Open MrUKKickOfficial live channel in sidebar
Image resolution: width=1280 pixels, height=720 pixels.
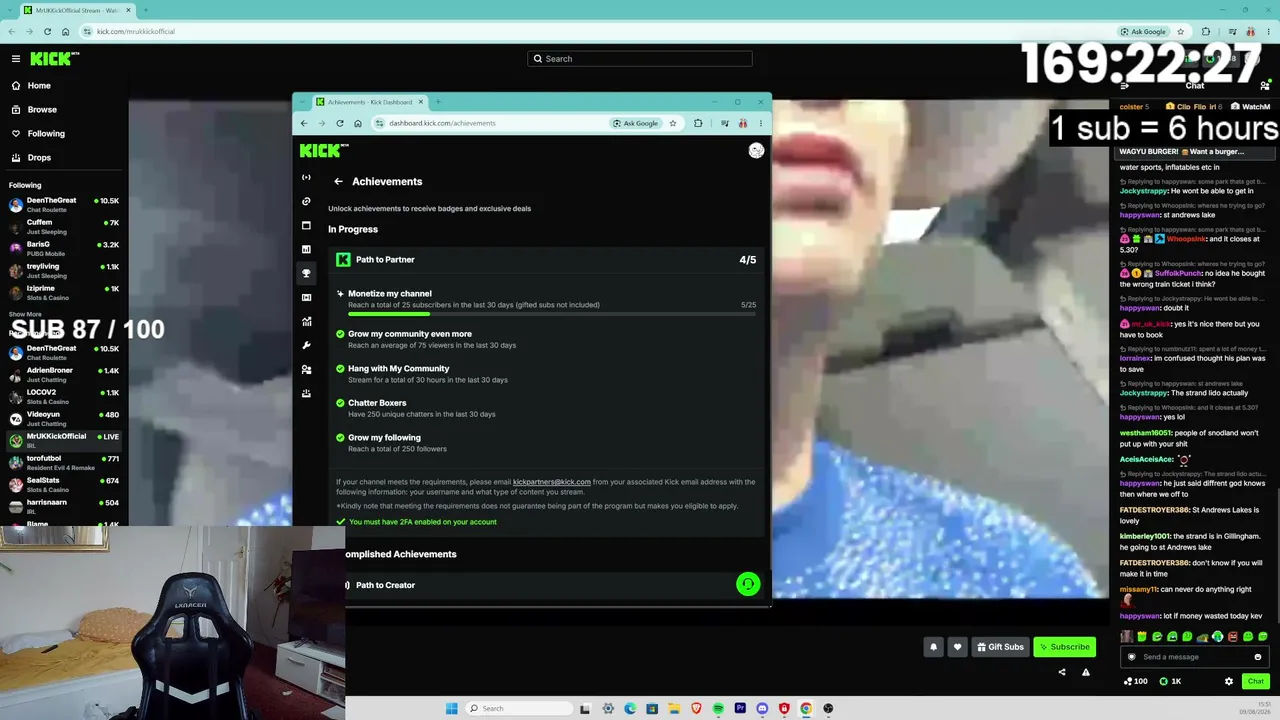pos(64,441)
